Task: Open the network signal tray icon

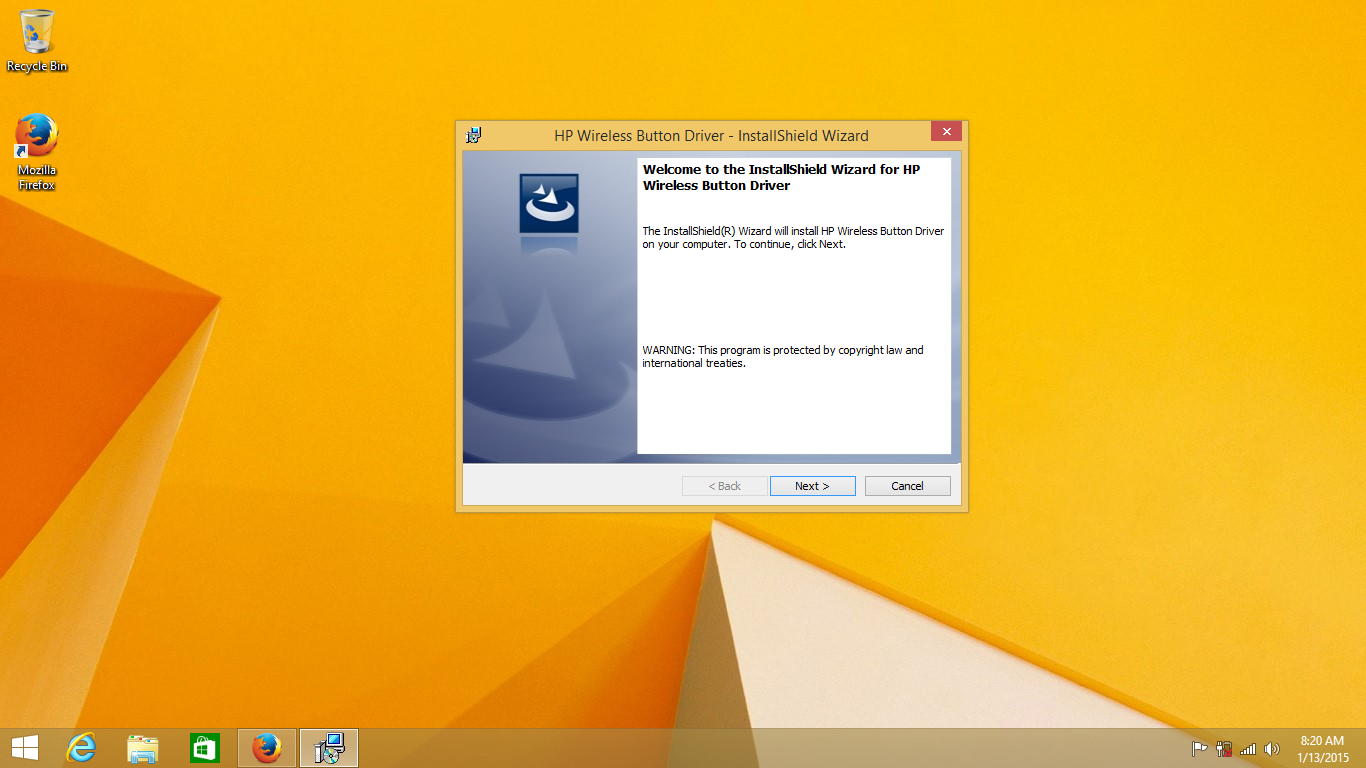Action: point(1247,748)
